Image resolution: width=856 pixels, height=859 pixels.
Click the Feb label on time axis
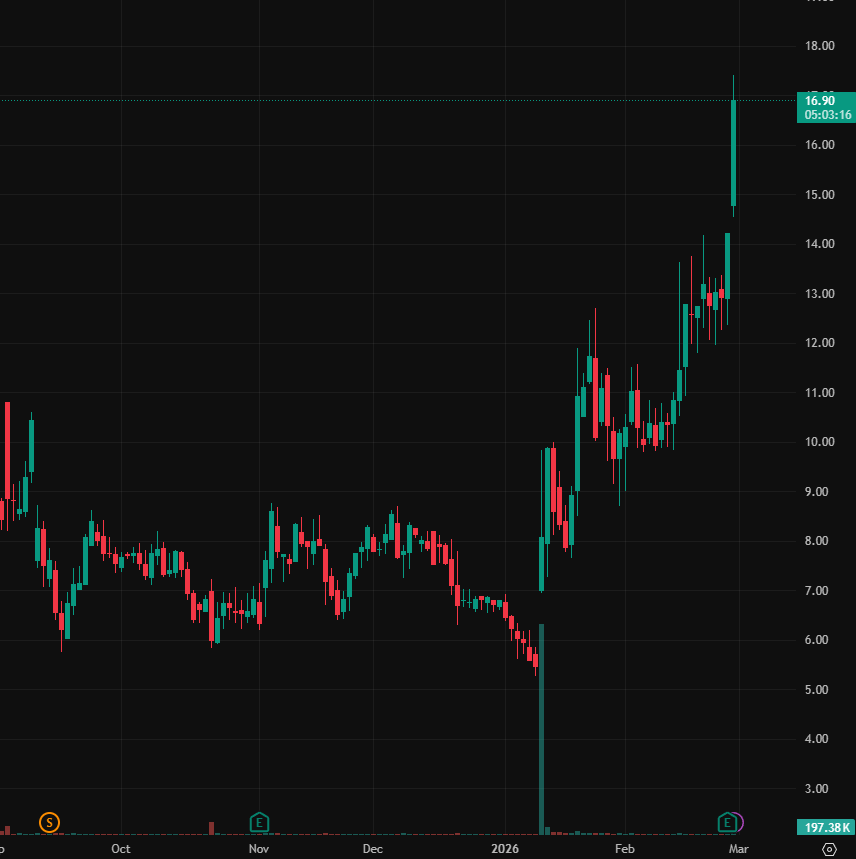pyautogui.click(x=624, y=849)
